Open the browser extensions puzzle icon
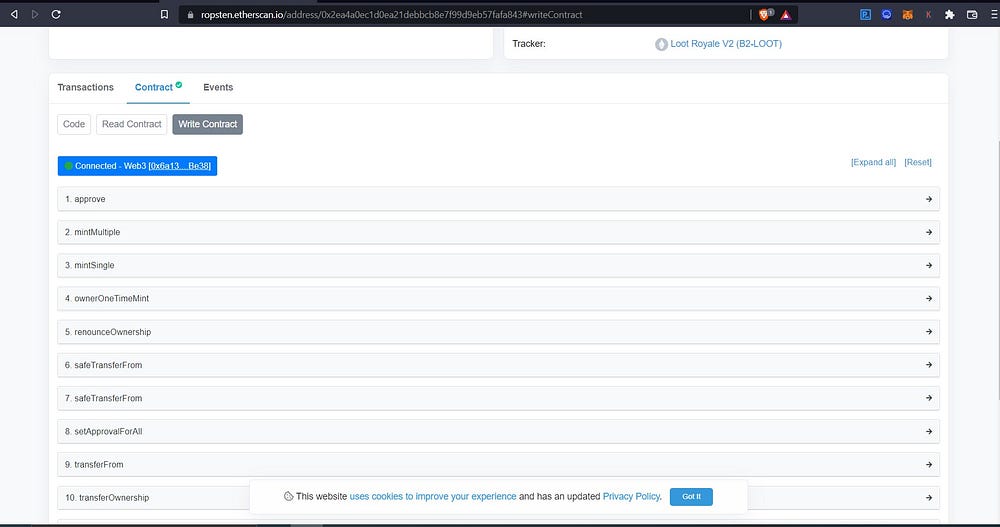Screen dimensions: 1000x527 click(x=950, y=14)
